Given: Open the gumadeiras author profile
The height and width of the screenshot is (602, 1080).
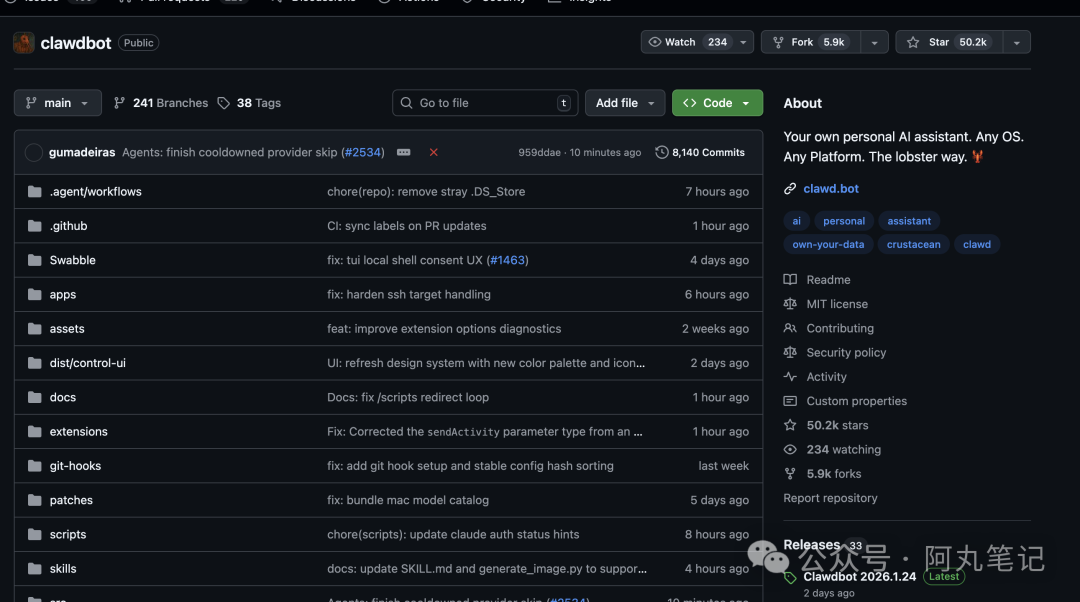Looking at the screenshot, I should coord(82,152).
